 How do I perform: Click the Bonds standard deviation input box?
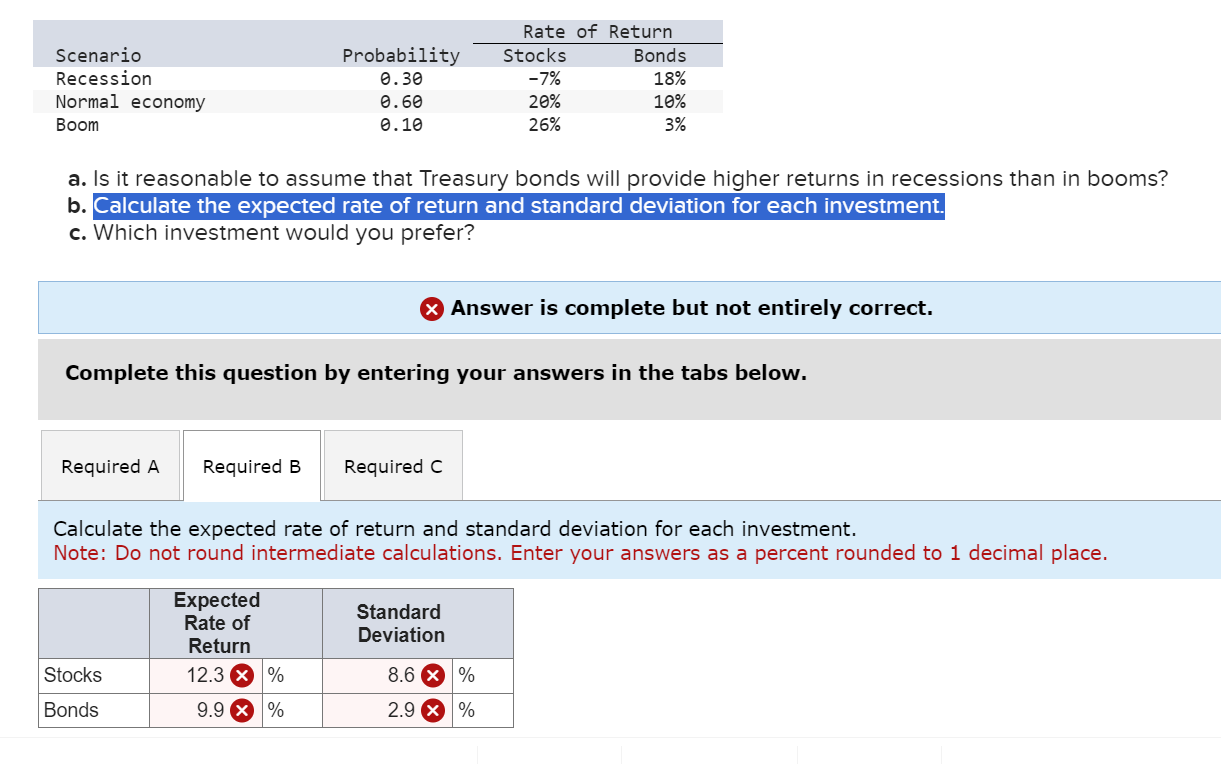390,710
